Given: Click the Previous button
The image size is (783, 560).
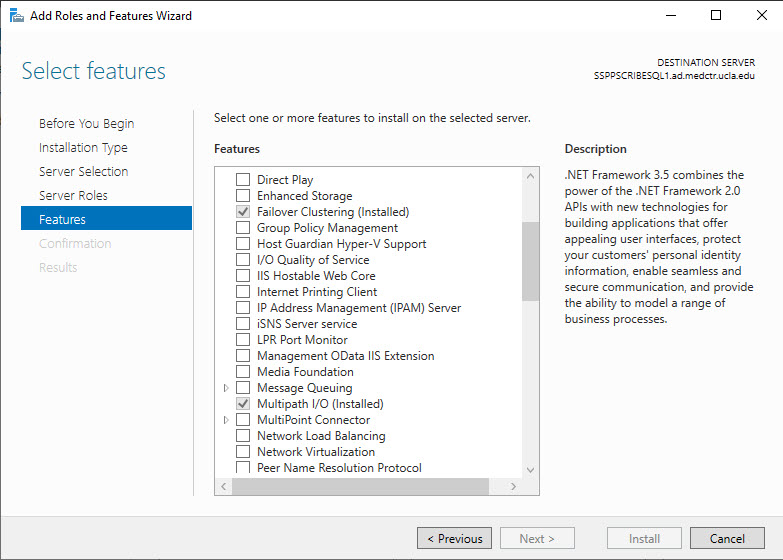Looking at the screenshot, I should tap(454, 539).
